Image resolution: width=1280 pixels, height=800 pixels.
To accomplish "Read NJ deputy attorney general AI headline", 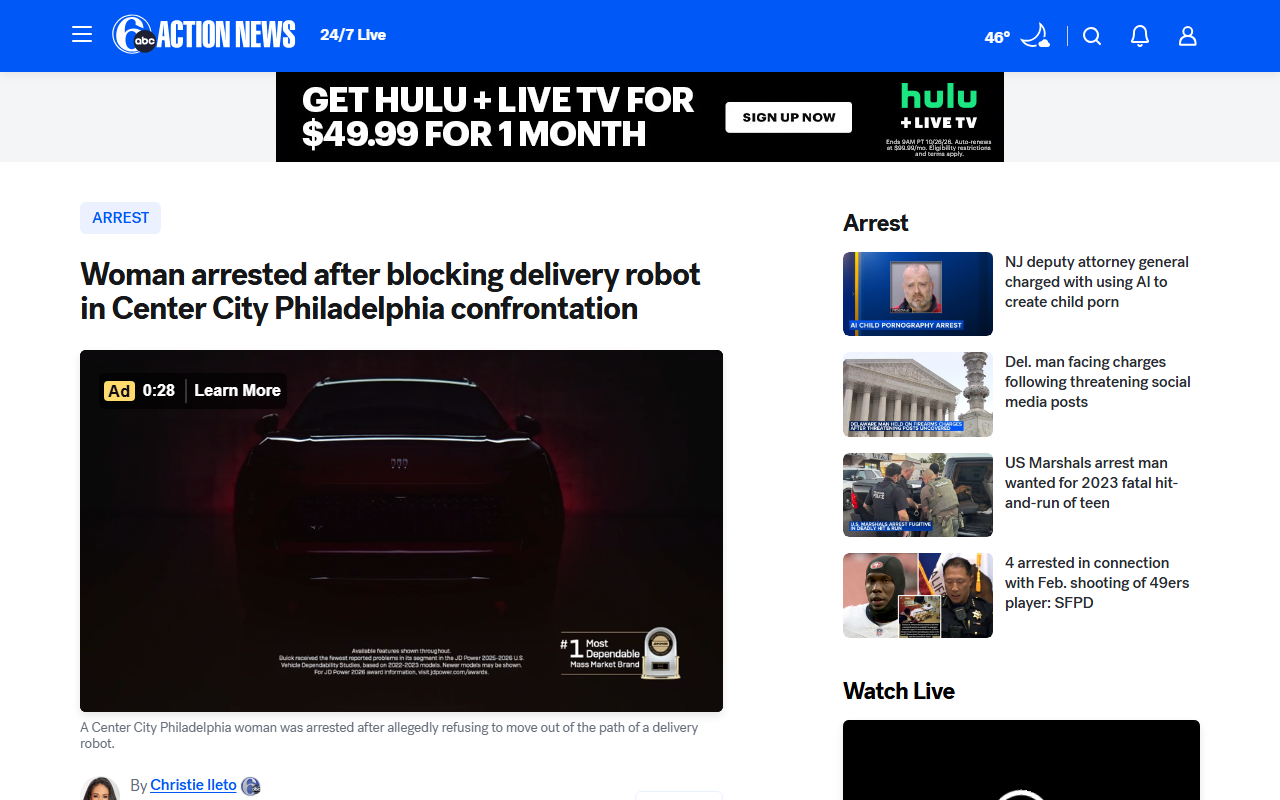I will pos(1097,282).
